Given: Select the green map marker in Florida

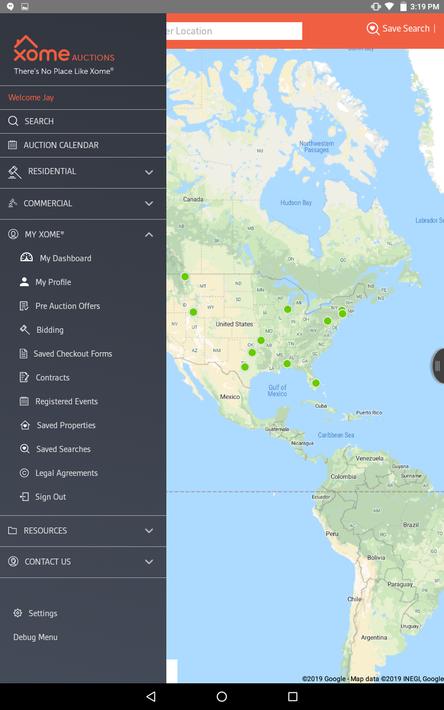Looking at the screenshot, I should (316, 383).
